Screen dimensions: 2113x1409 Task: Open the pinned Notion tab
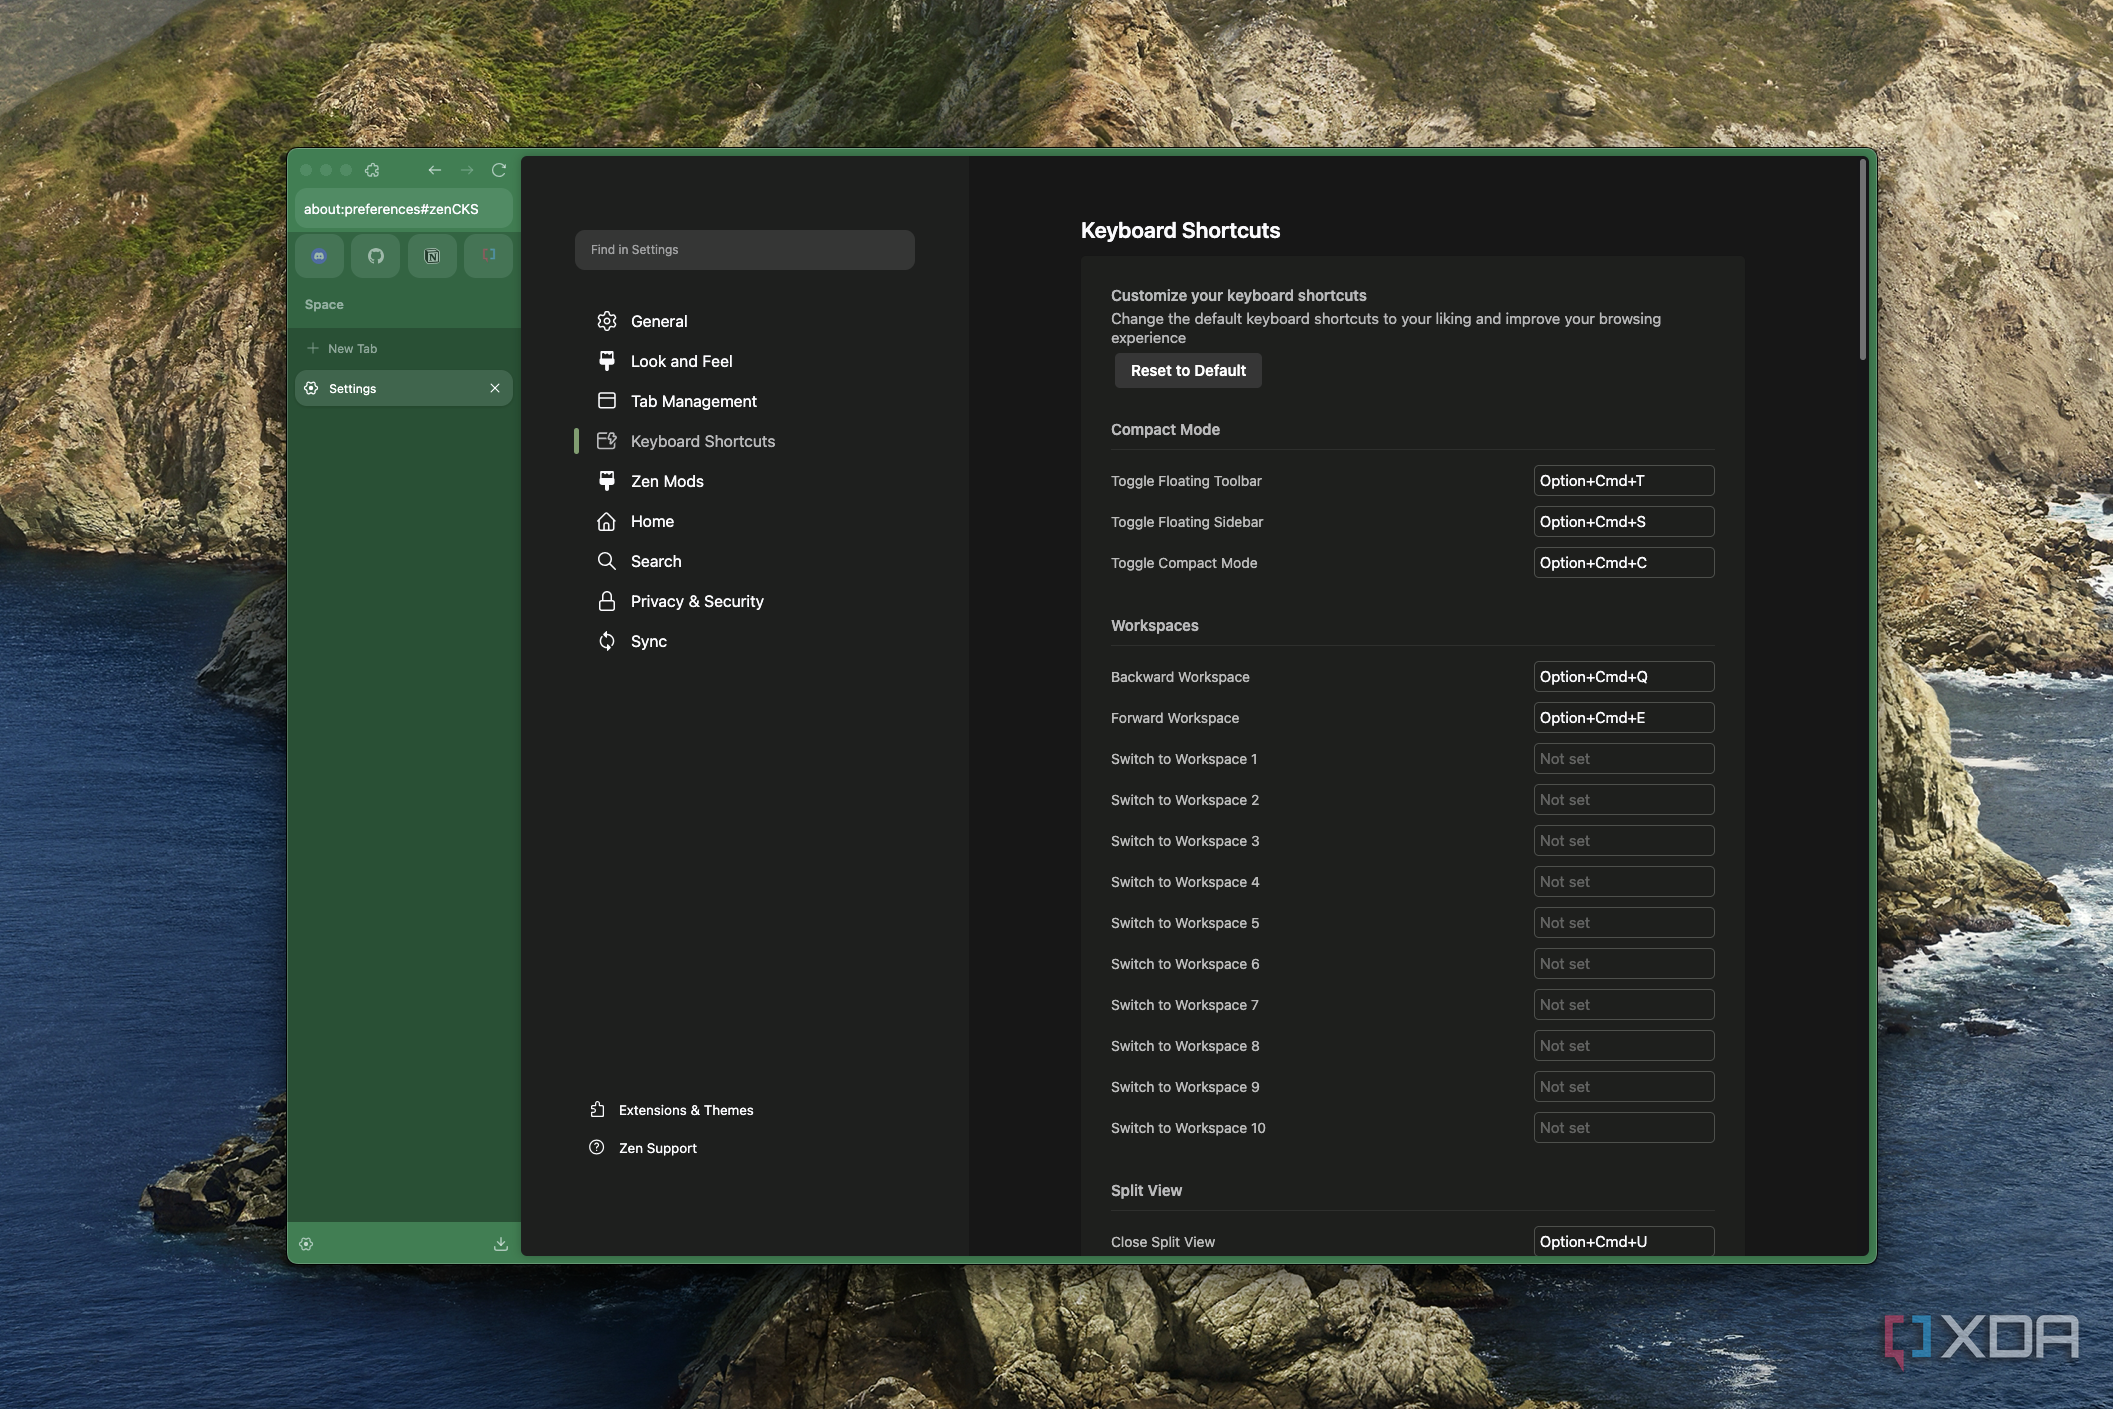point(432,256)
